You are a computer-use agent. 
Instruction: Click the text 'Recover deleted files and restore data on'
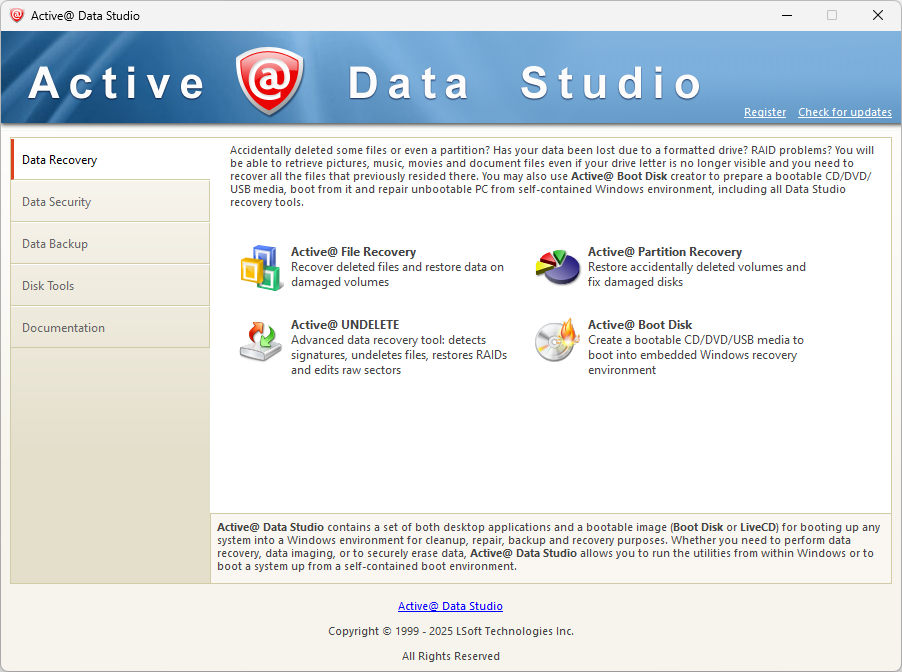398,267
